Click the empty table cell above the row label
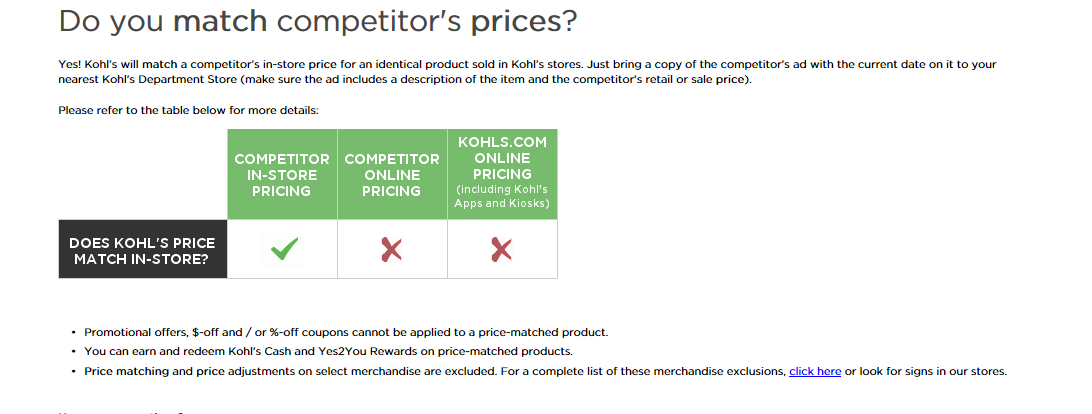Image resolution: width=1092 pixels, height=414 pixels. (142, 174)
